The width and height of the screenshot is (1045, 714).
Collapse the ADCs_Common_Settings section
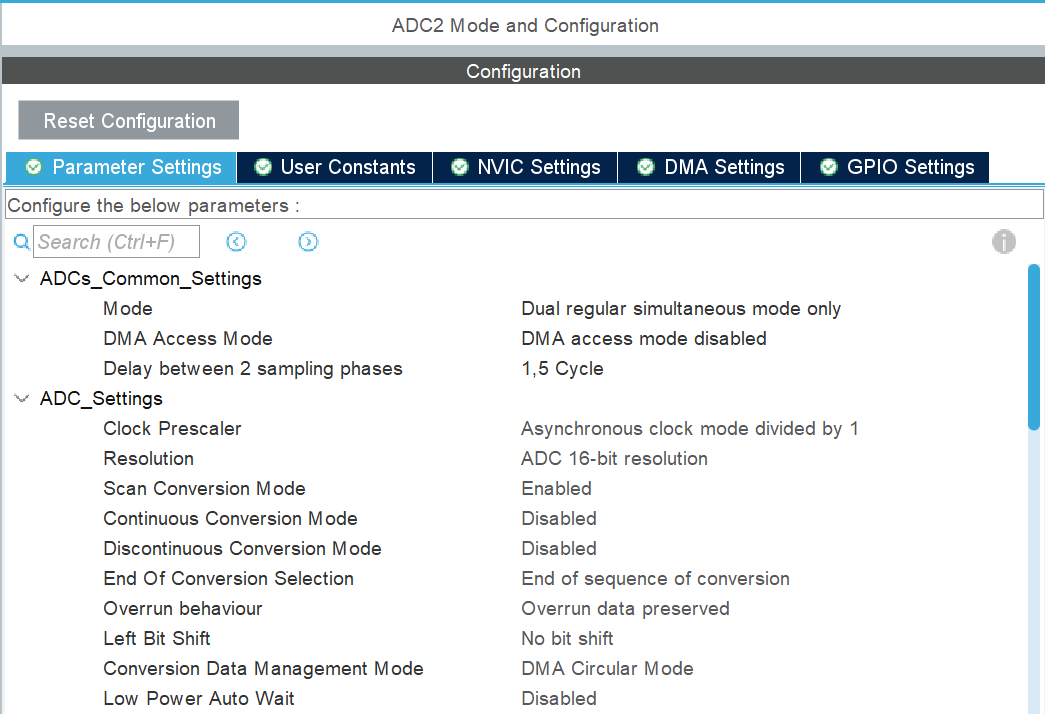[x=21, y=278]
